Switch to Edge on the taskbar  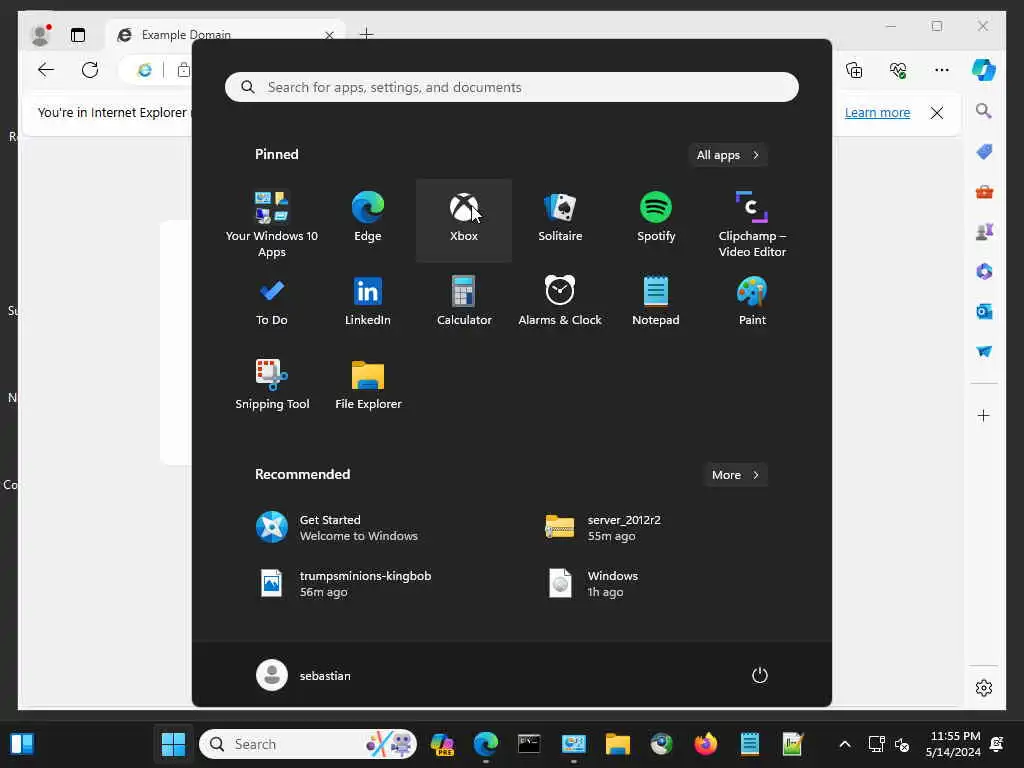486,744
